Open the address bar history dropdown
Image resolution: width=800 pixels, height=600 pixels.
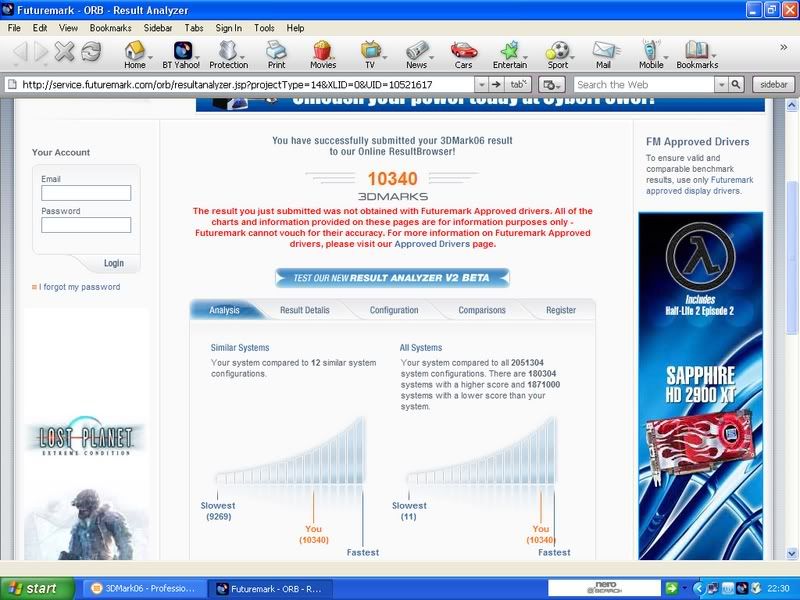(x=481, y=84)
